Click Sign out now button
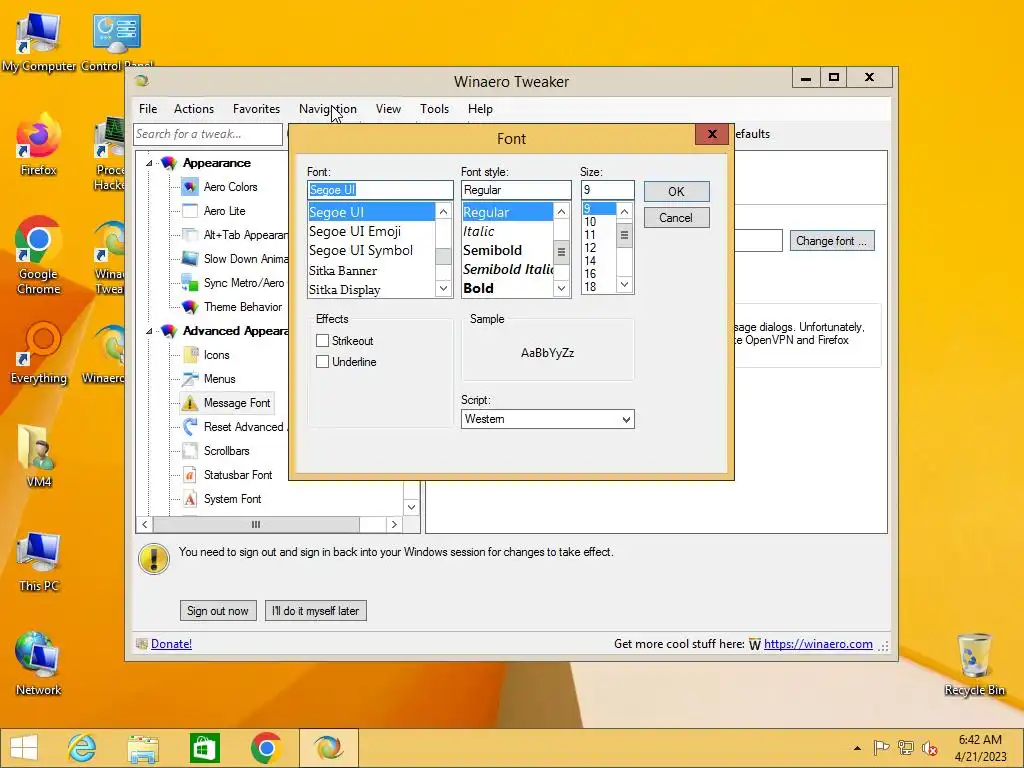The image size is (1024, 768). click(217, 611)
